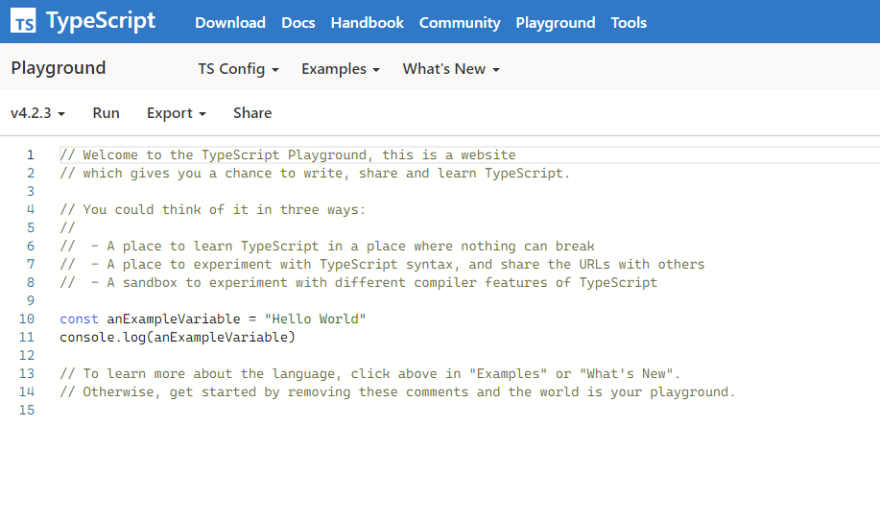
Task: Click line number 1 in the gutter
Action: (30, 155)
